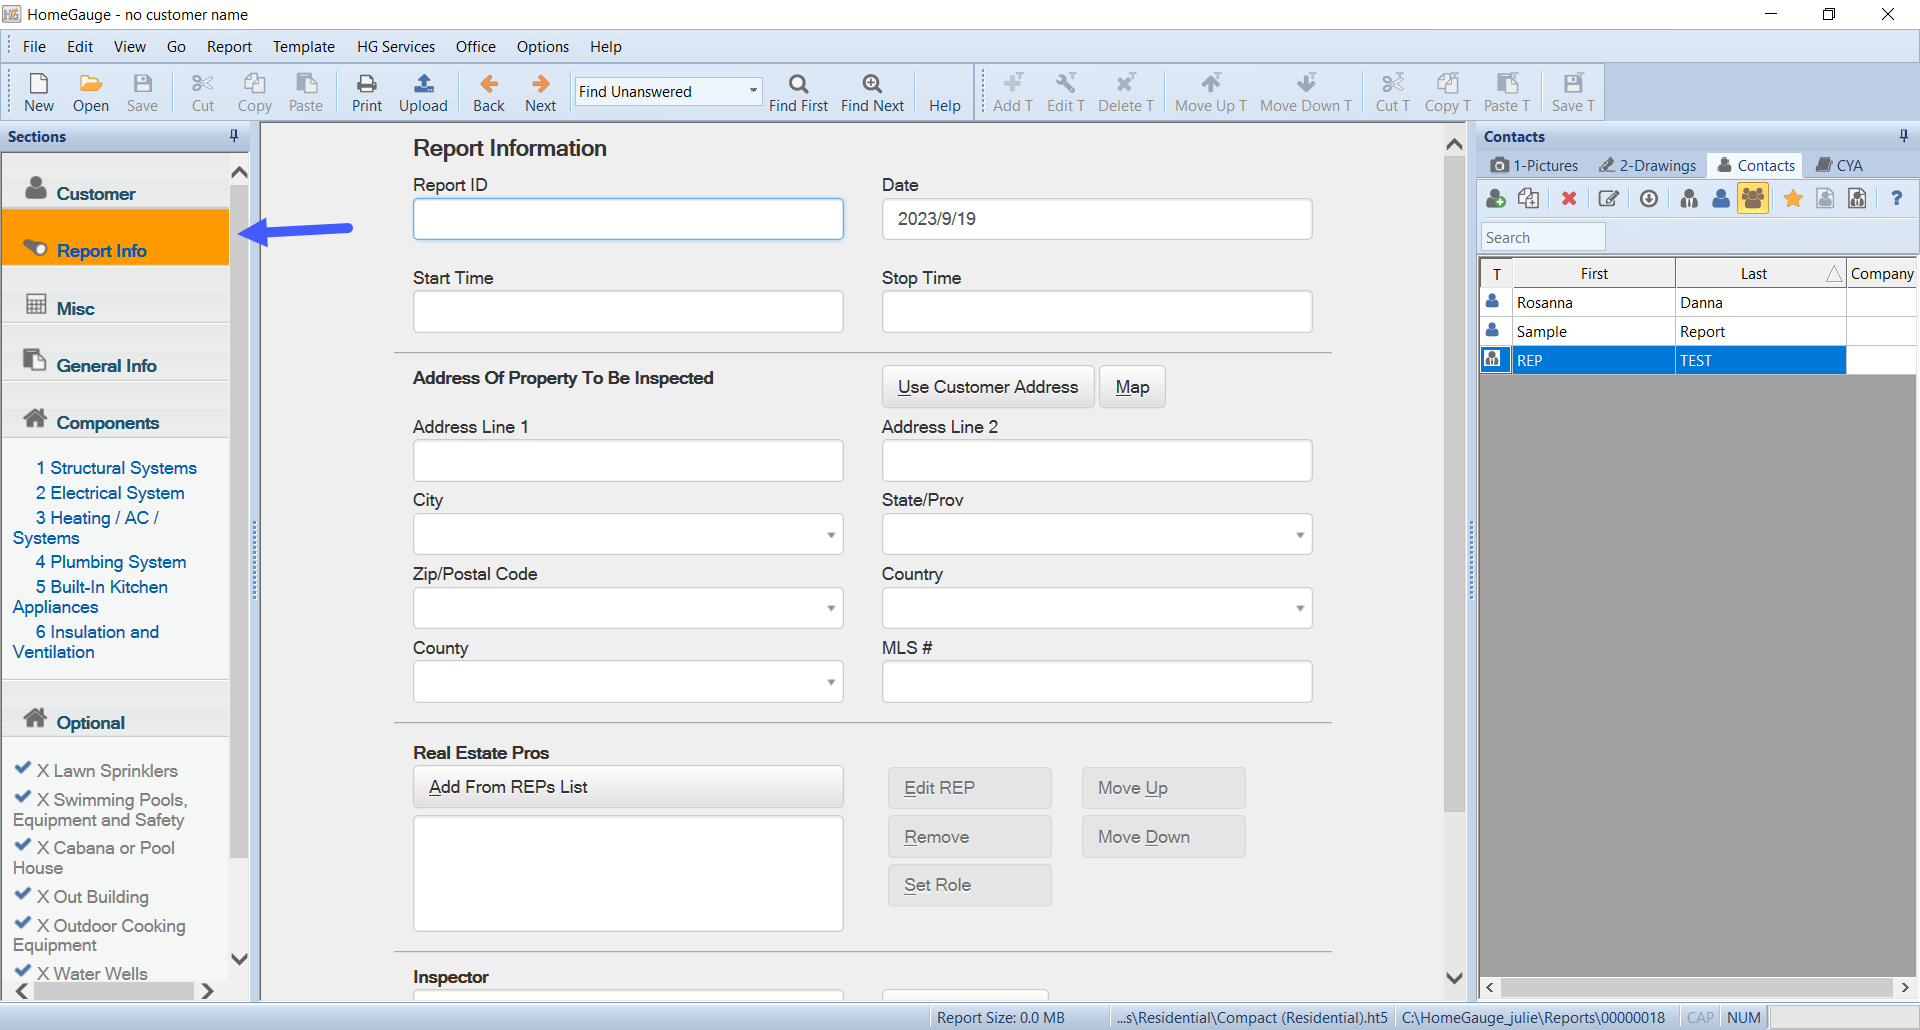The height and width of the screenshot is (1030, 1920).
Task: Toggle the Lawn Sprinklers optional section checkmark
Action: [x=23, y=769]
